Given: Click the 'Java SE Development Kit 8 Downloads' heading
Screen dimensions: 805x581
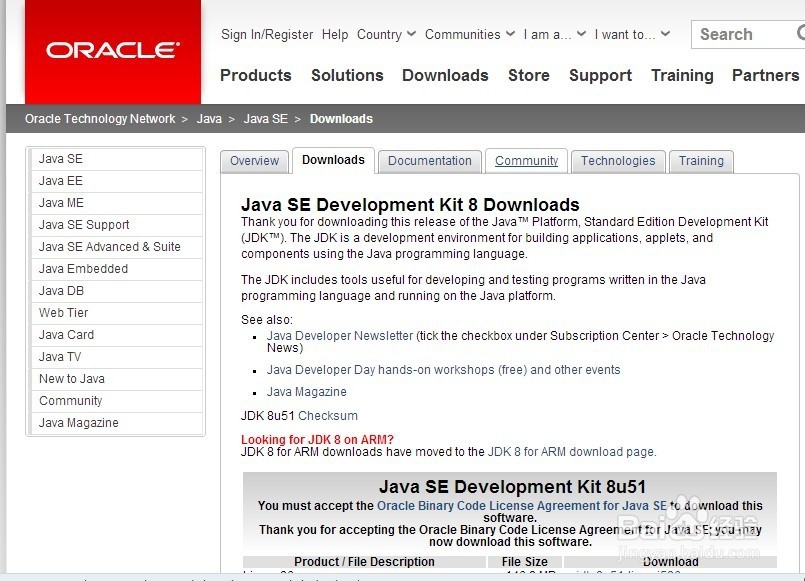Looking at the screenshot, I should click(410, 205).
